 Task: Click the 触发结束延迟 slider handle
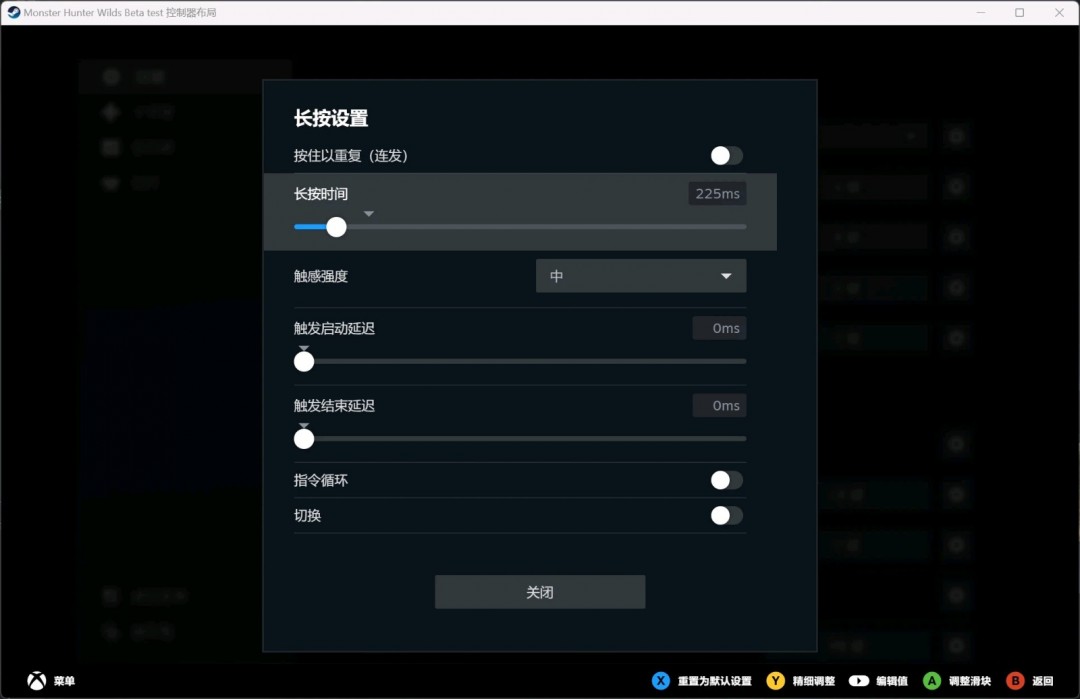[x=304, y=439]
